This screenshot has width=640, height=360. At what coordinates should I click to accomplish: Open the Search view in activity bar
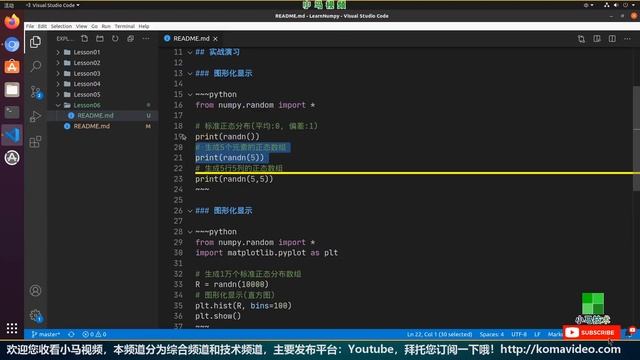(36, 66)
